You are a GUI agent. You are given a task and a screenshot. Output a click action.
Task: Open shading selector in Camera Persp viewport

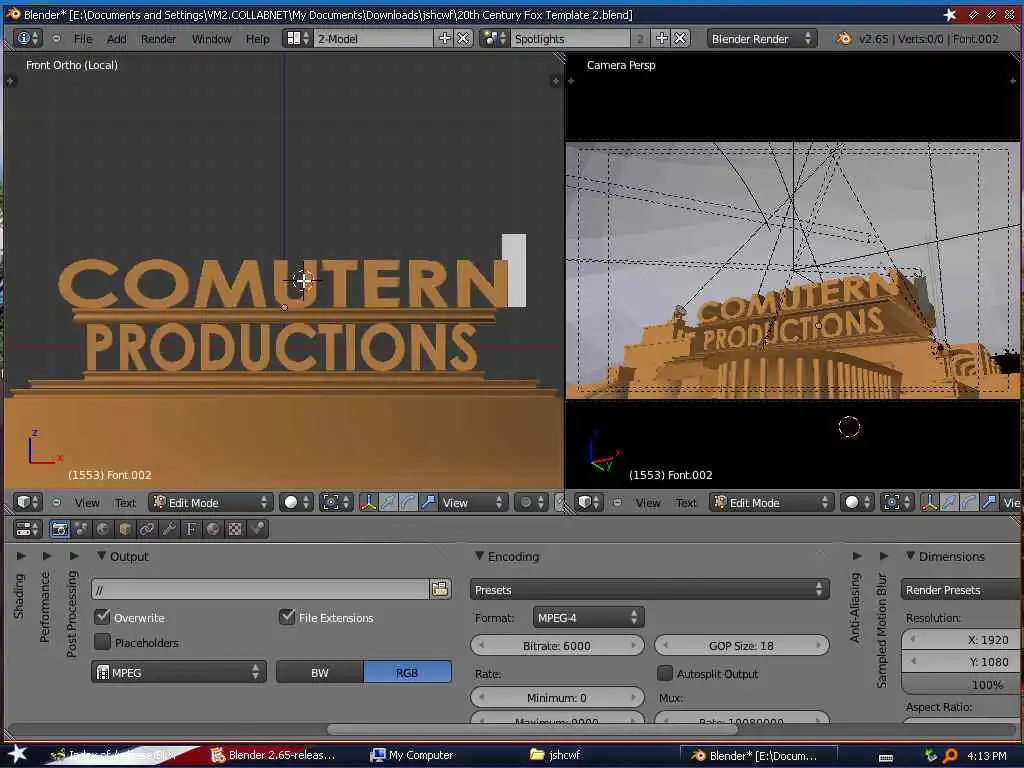pyautogui.click(x=857, y=502)
